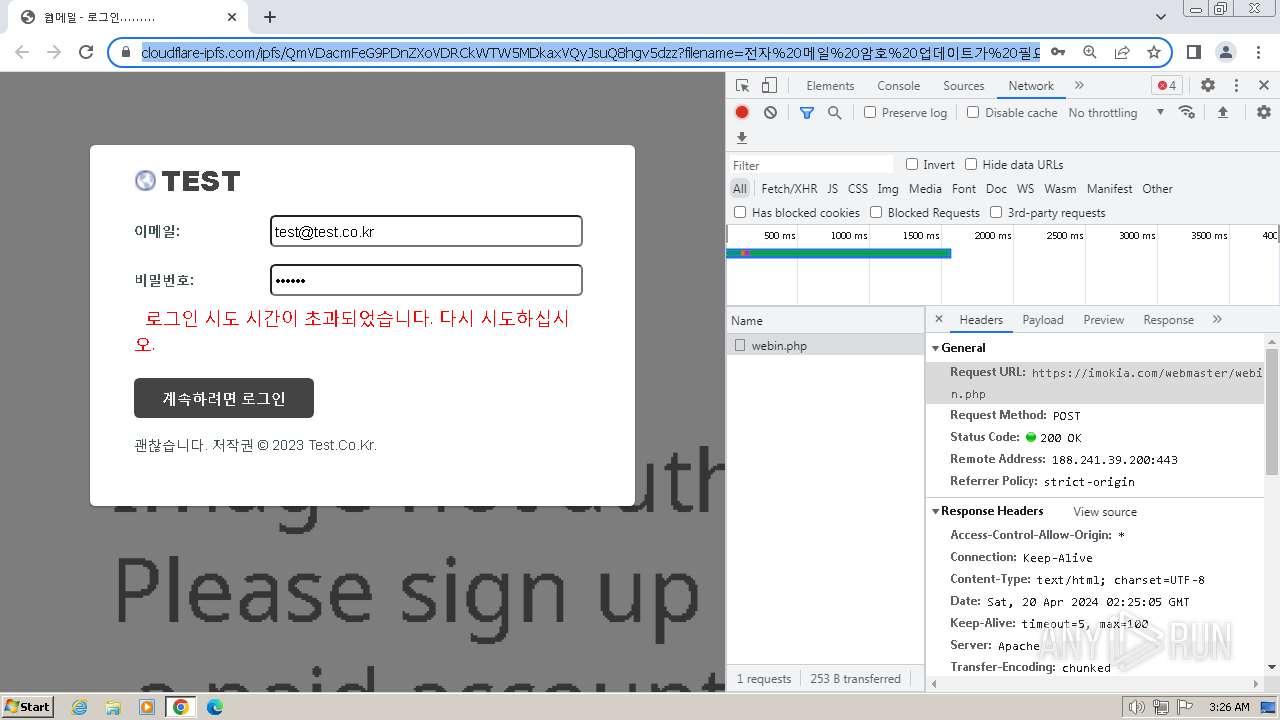The height and width of the screenshot is (720, 1280).
Task: Check 3rd-party requests checkbox
Action: [x=996, y=212]
